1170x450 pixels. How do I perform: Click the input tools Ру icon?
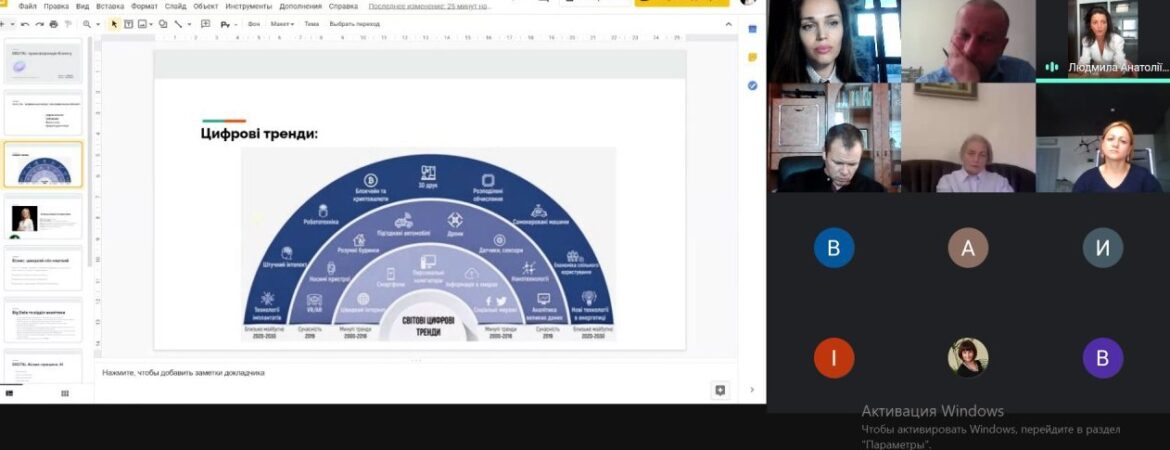tap(225, 25)
